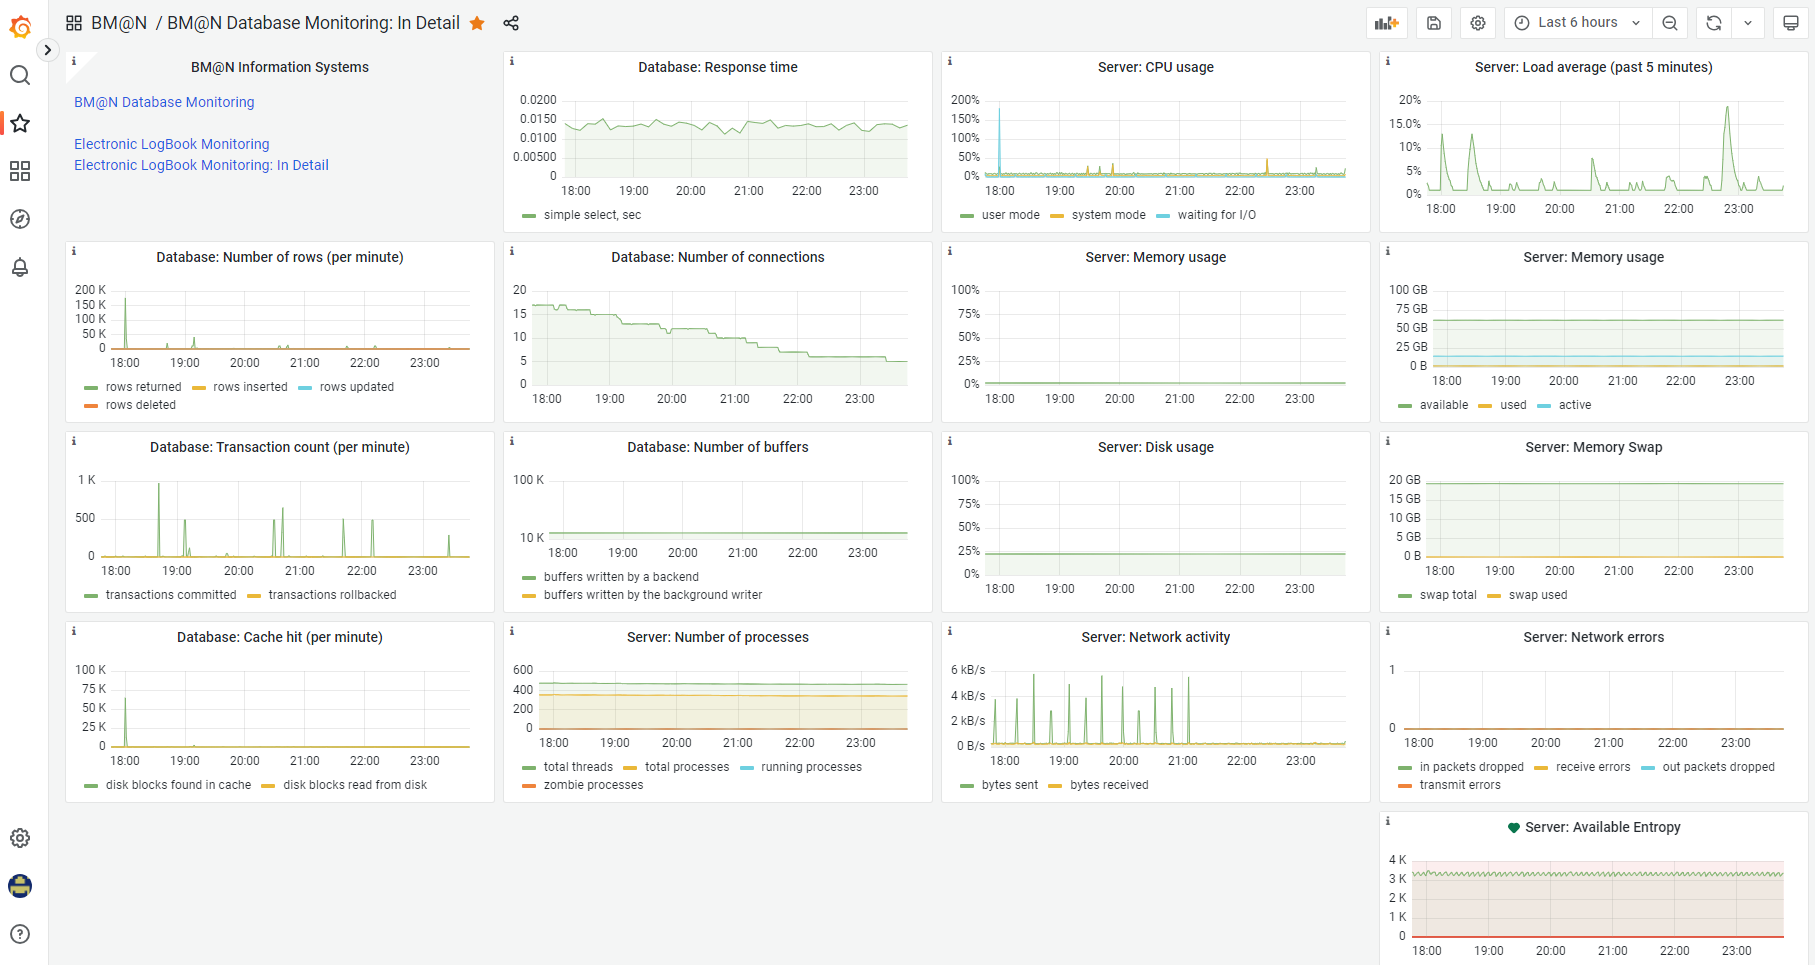
Task: Open the search dashboards icon
Action: (20, 76)
